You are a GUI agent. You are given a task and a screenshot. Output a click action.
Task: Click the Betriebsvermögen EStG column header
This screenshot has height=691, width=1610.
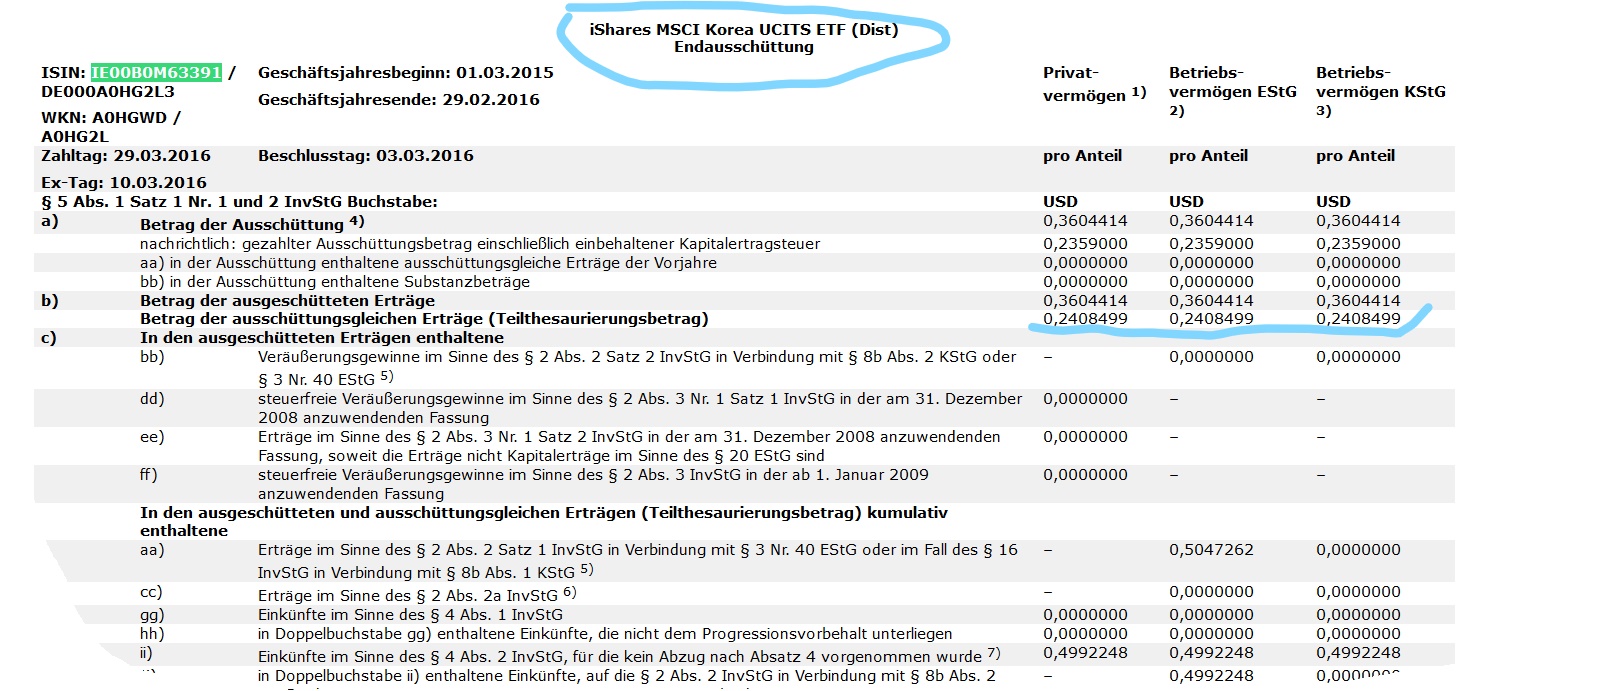(x=1232, y=92)
